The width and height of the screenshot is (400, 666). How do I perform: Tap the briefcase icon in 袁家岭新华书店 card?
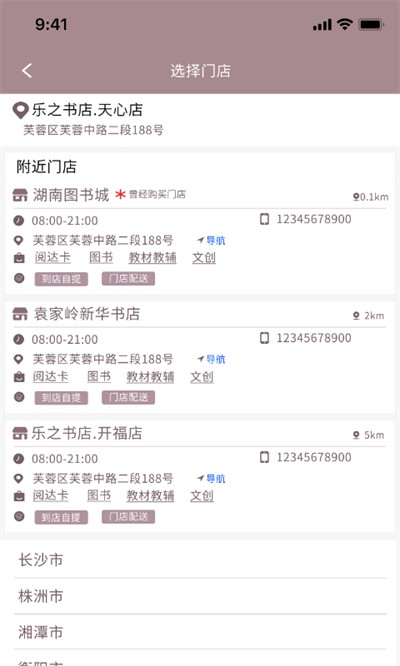tap(19, 377)
